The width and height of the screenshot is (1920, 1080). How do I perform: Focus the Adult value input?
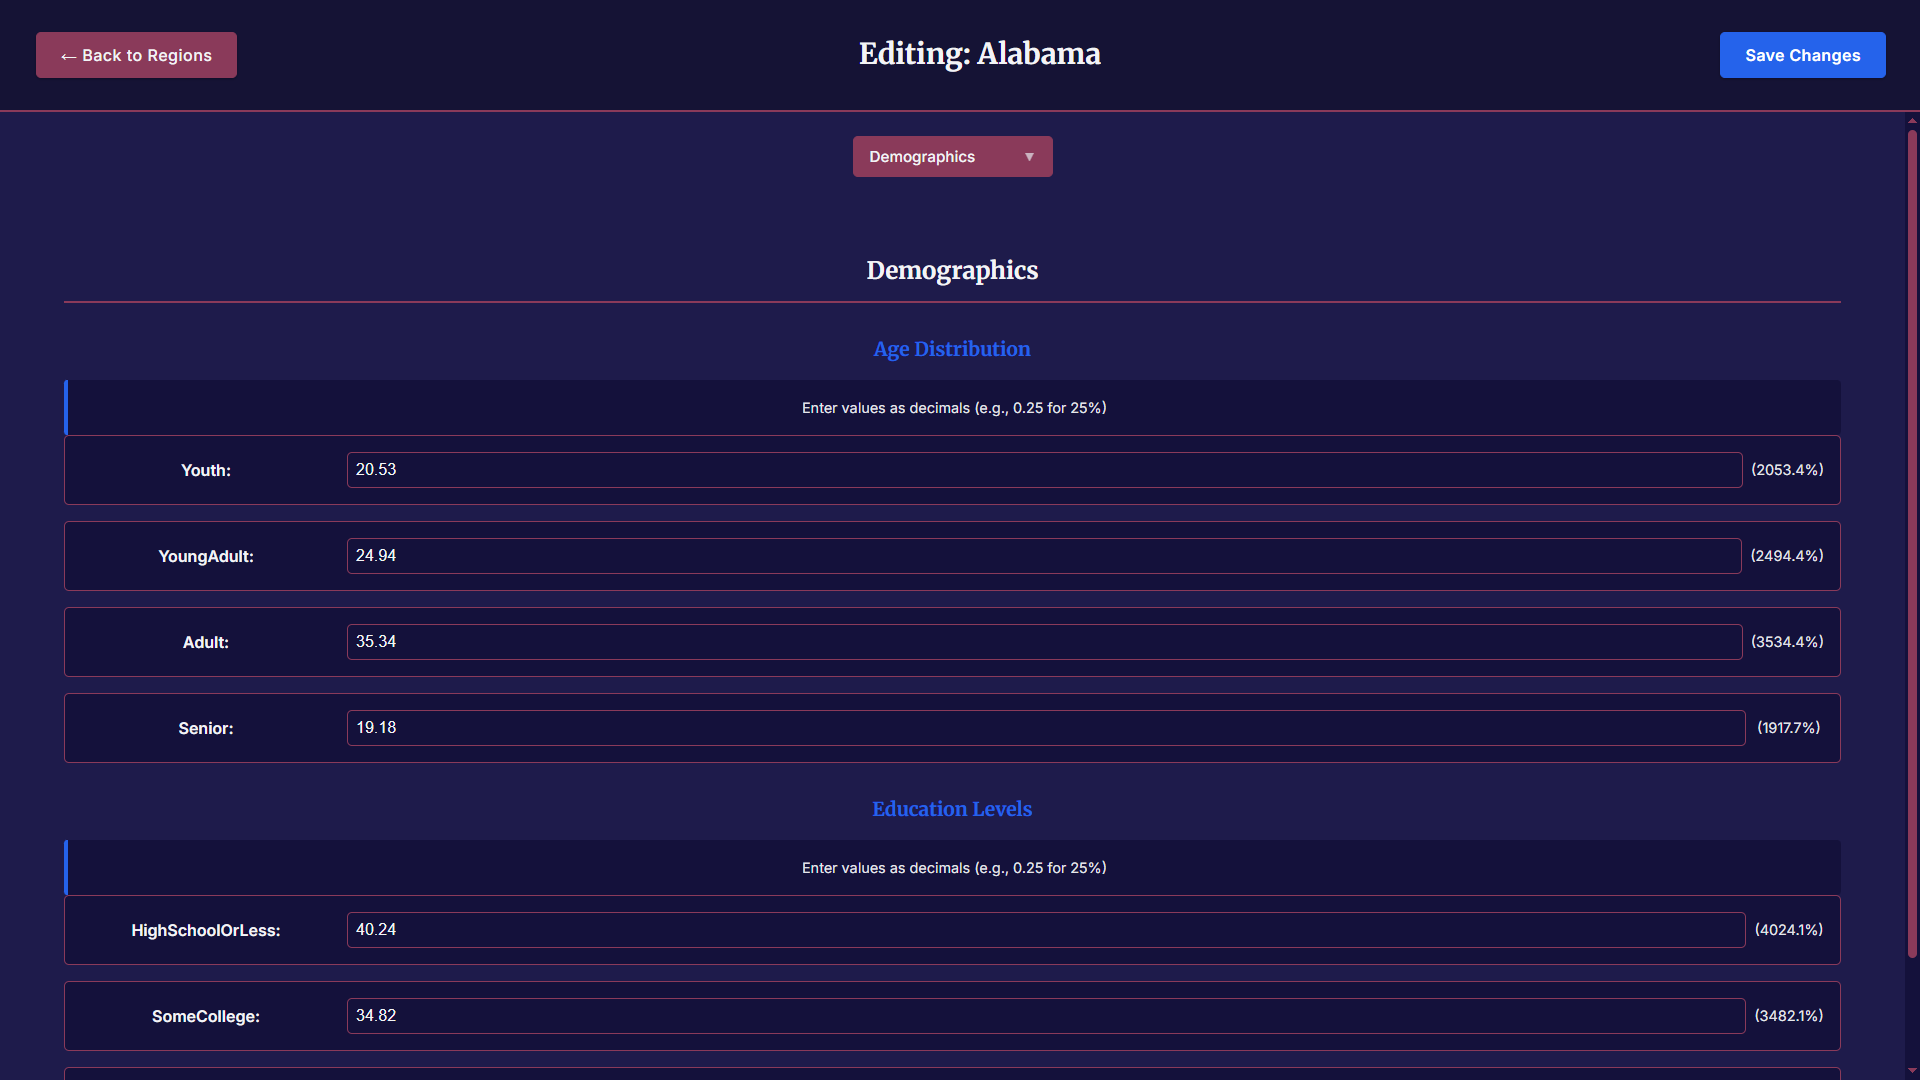1043,642
